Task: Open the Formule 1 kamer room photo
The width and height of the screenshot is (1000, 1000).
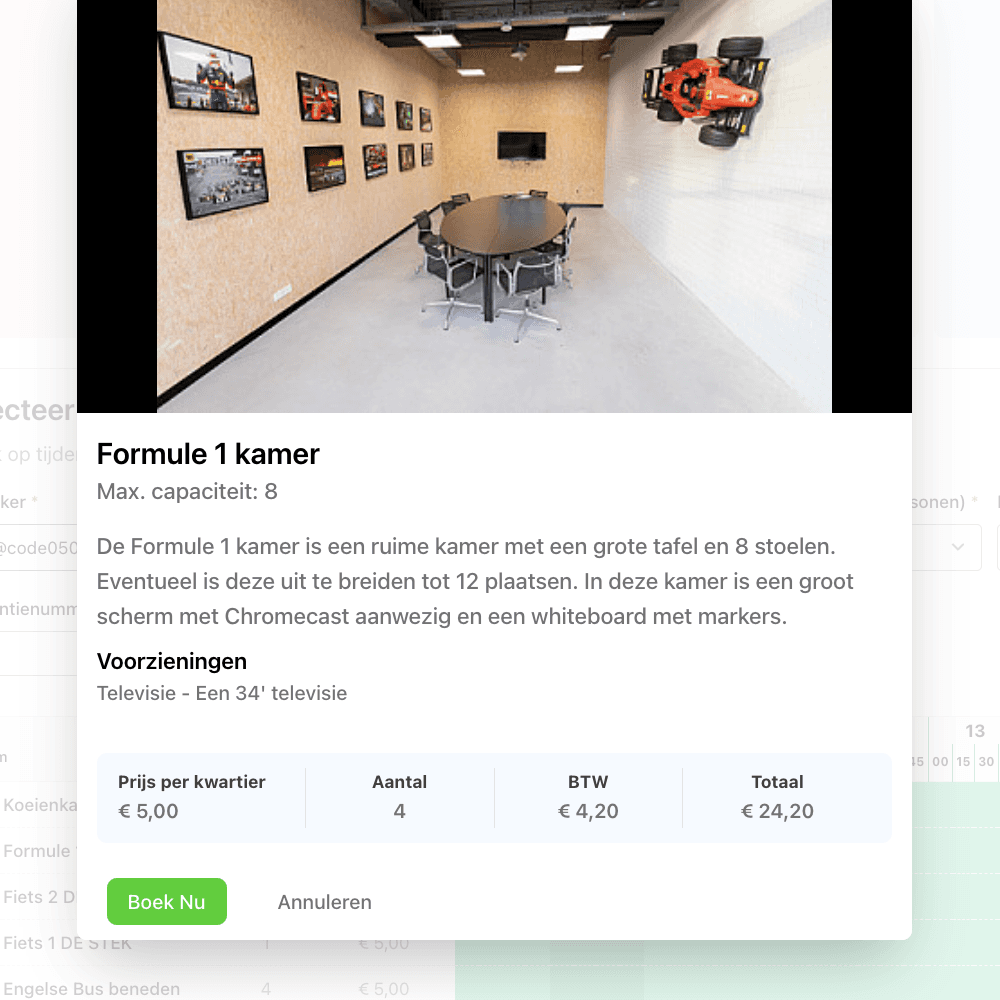Action: (494, 205)
